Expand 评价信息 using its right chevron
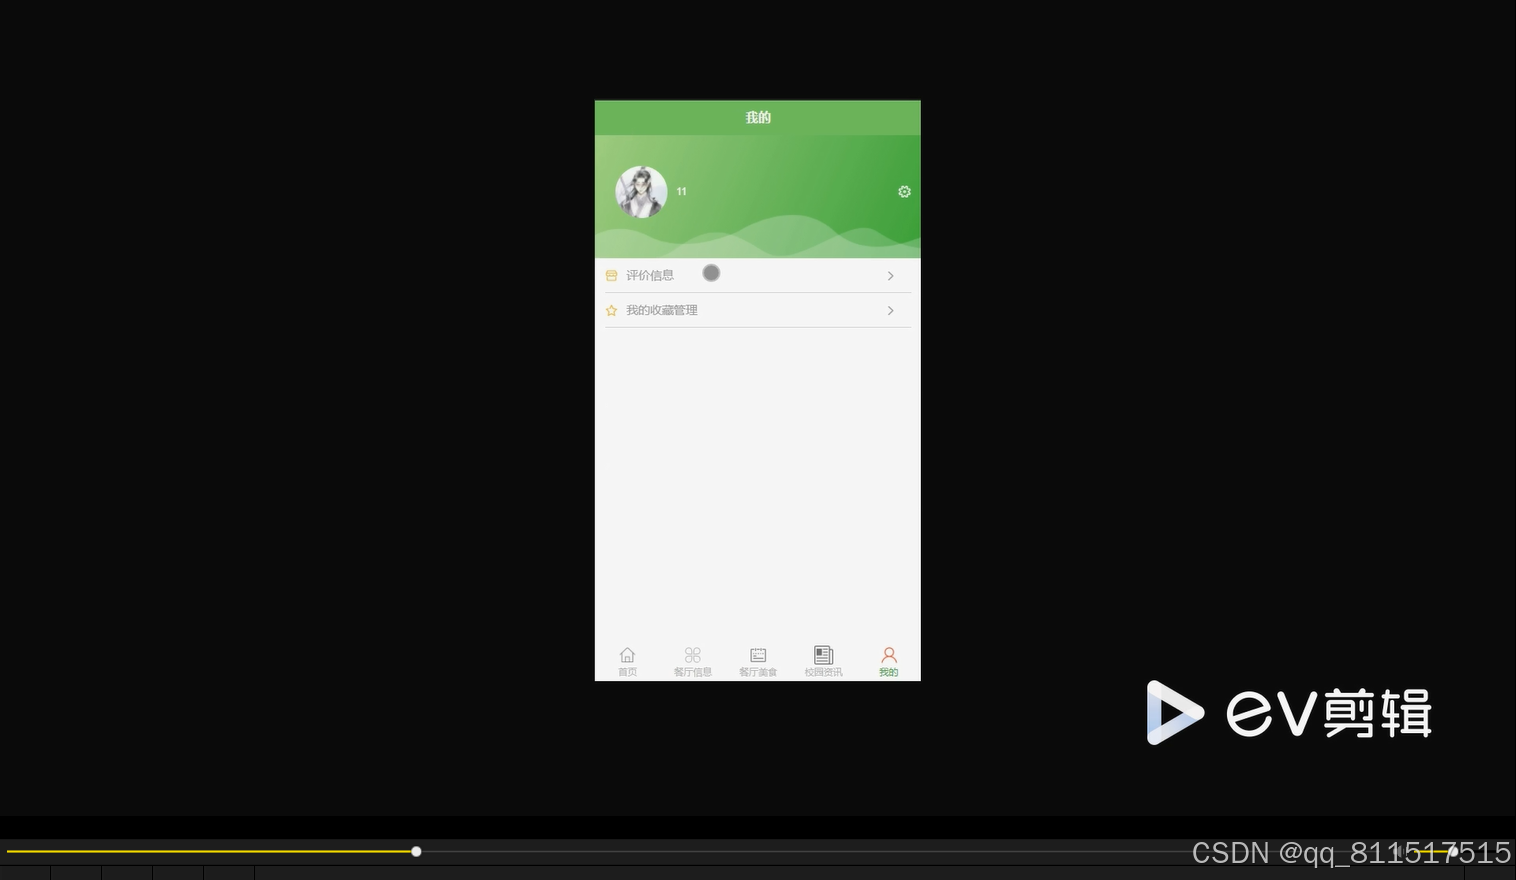This screenshot has width=1516, height=880. coord(890,276)
